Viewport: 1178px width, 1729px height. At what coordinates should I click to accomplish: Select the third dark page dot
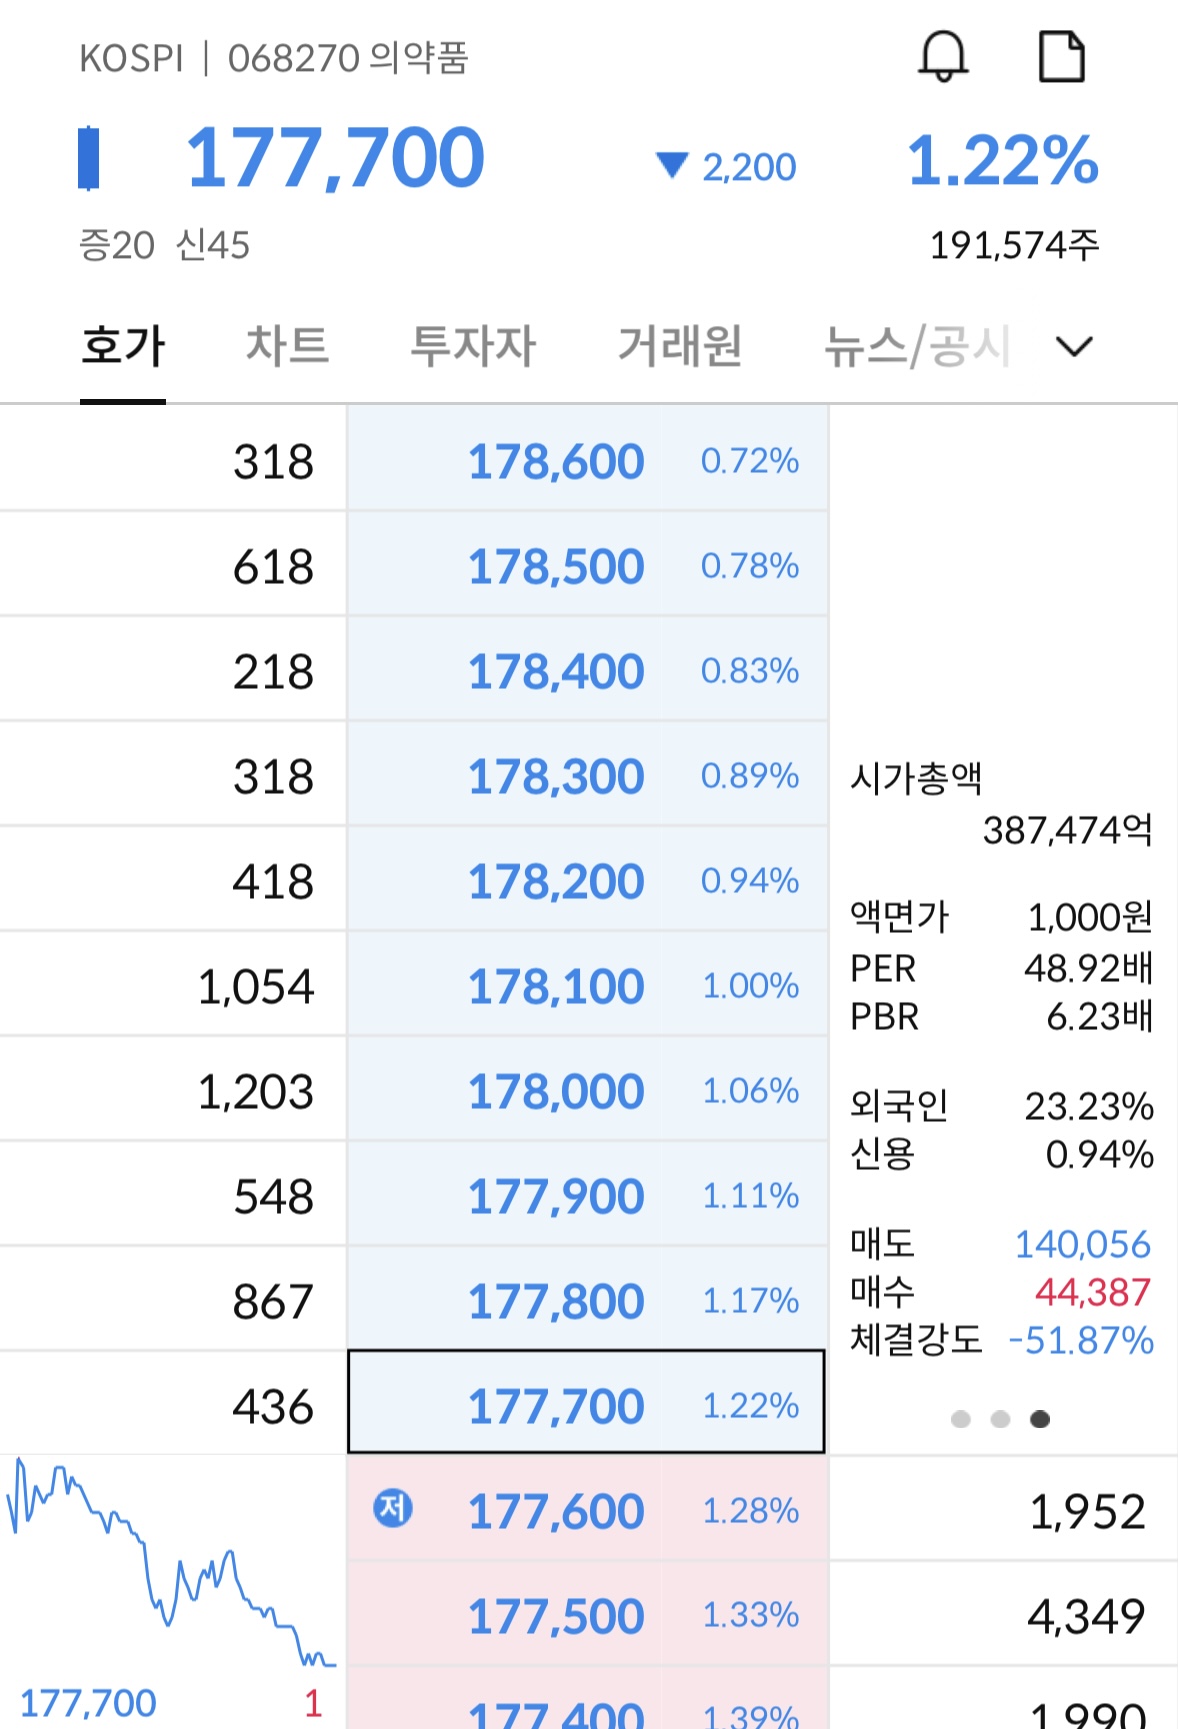coord(1040,1419)
